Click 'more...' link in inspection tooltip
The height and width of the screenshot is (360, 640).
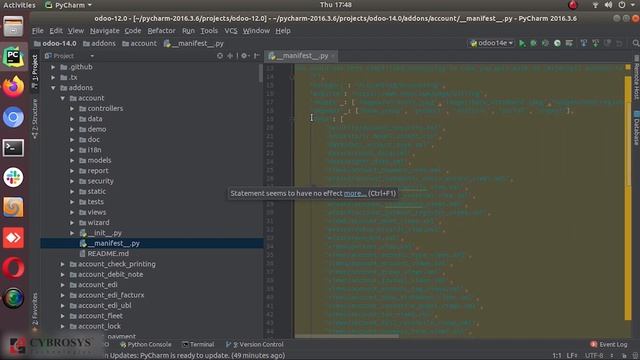click(355, 193)
